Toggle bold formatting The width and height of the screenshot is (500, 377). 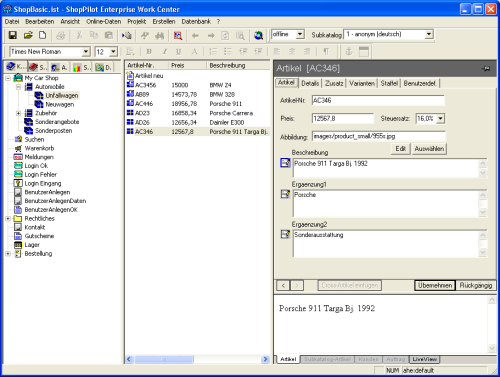pyautogui.click(x=149, y=51)
